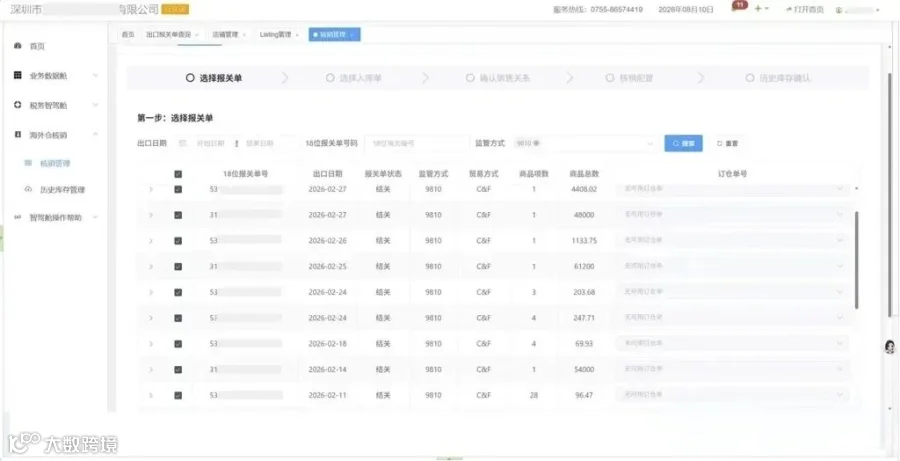Expand the row dated 2026-02-14
Image resolution: width=900 pixels, height=461 pixels.
click(x=151, y=370)
